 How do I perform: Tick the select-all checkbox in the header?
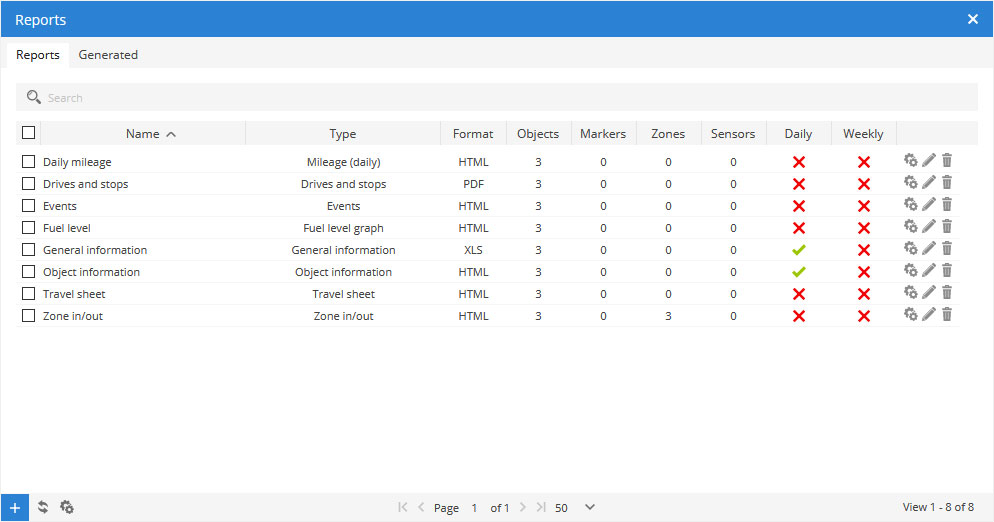point(29,133)
